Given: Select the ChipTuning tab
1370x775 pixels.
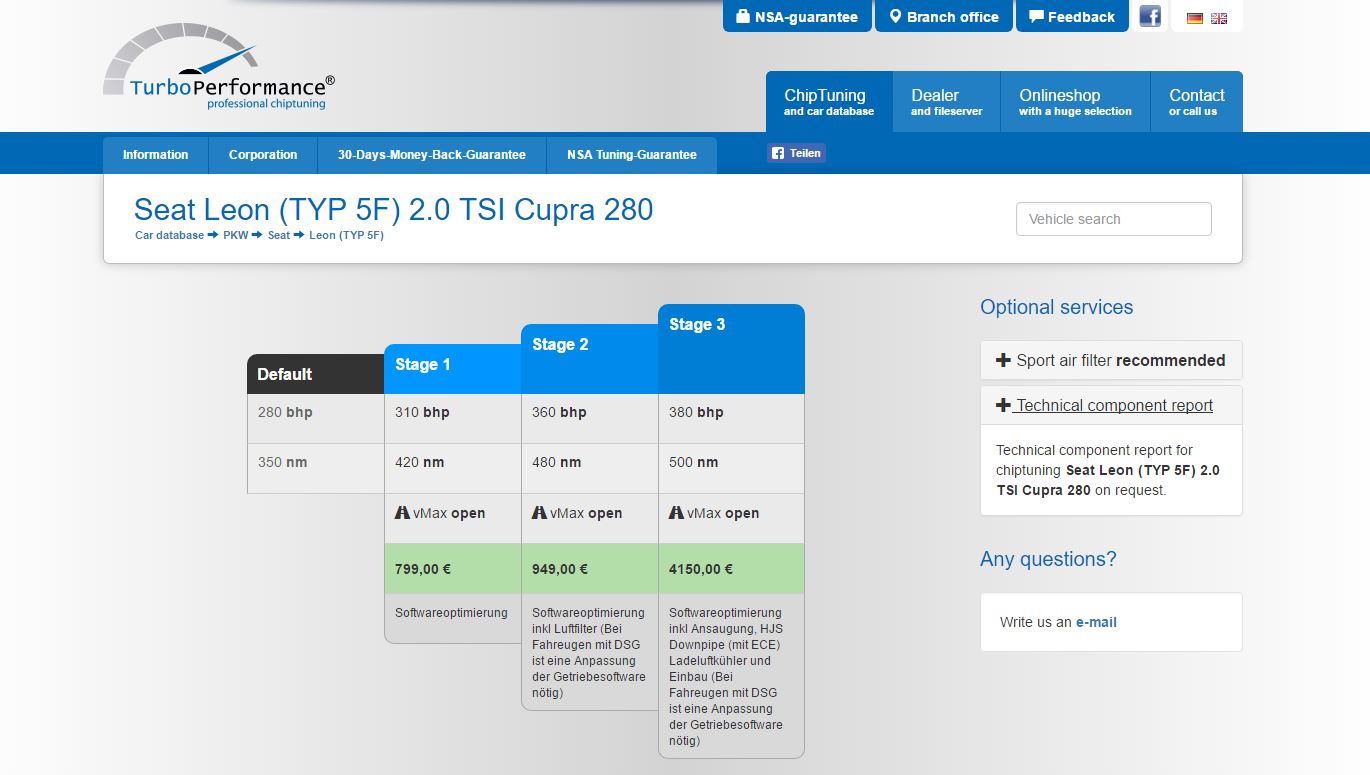Looking at the screenshot, I should pyautogui.click(x=829, y=102).
